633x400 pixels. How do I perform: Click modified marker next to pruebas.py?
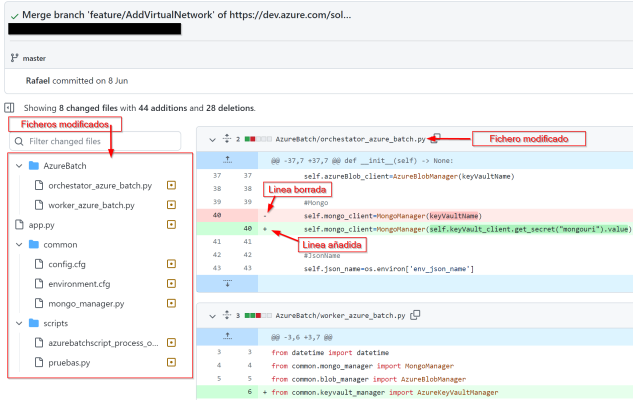[172, 362]
